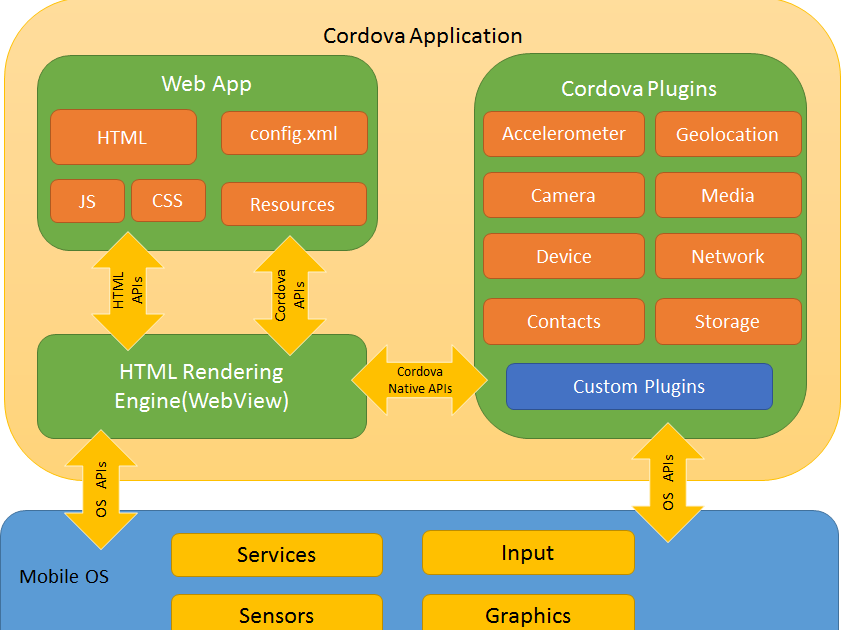This screenshot has width=843, height=630.
Task: Click the Storage plugin block
Action: pyautogui.click(x=728, y=321)
